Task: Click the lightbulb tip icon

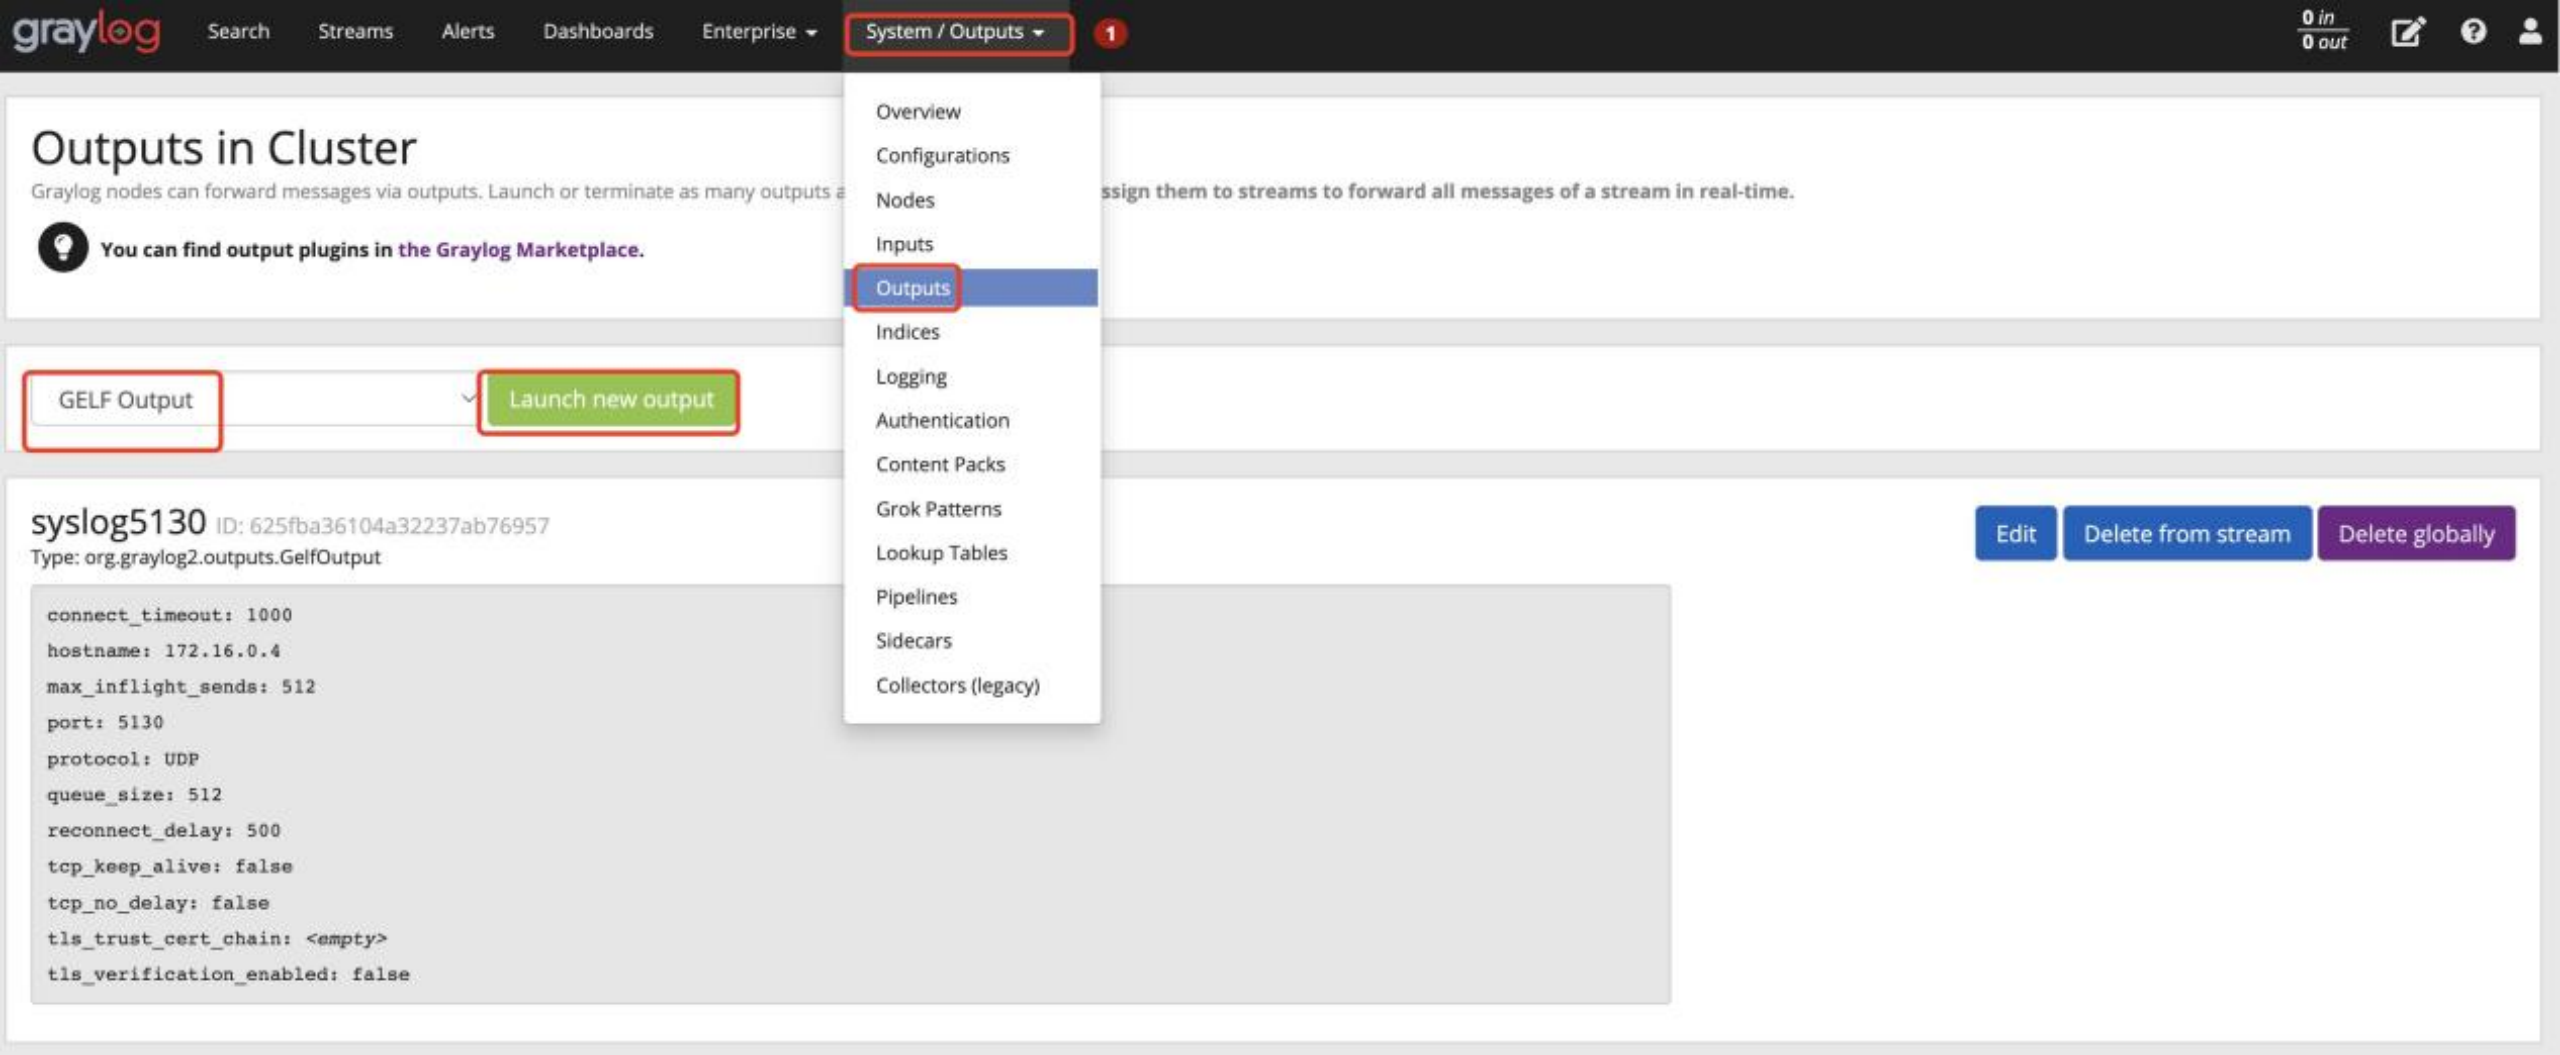Action: [x=63, y=248]
